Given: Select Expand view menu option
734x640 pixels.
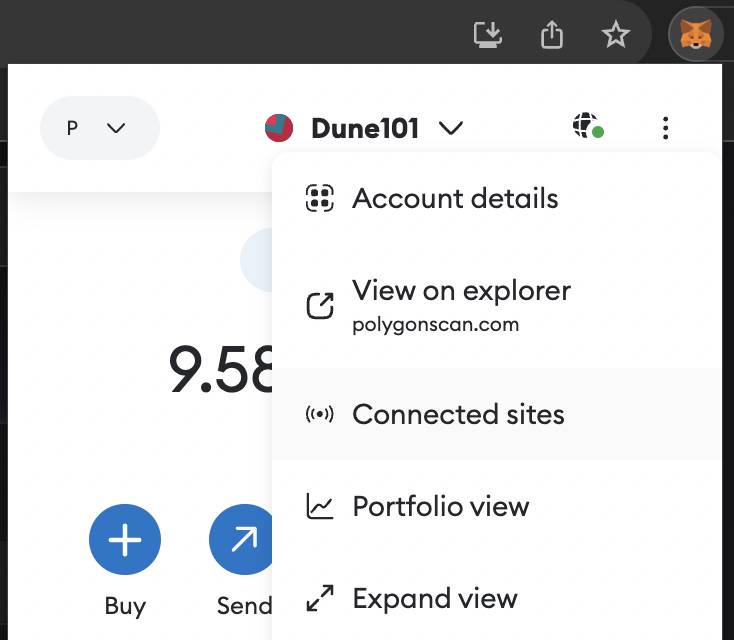Looking at the screenshot, I should point(497,598).
